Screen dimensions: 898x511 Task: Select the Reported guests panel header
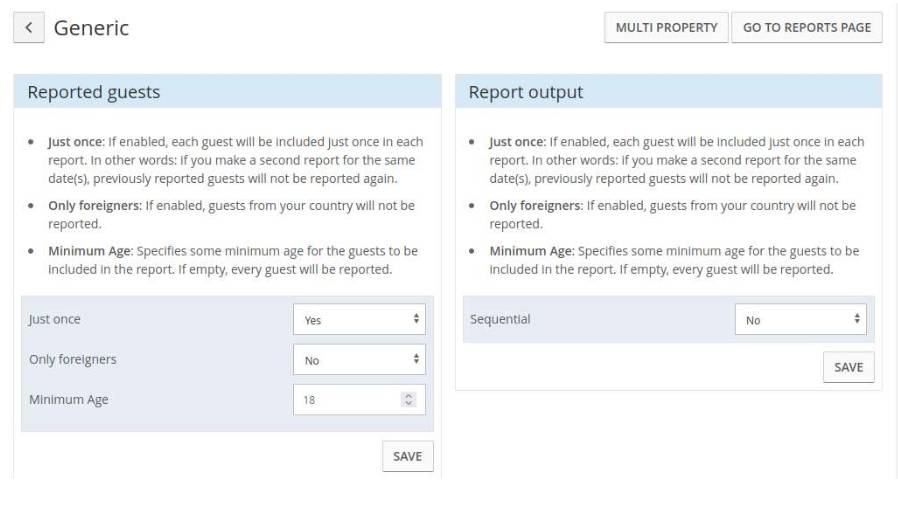coord(227,92)
